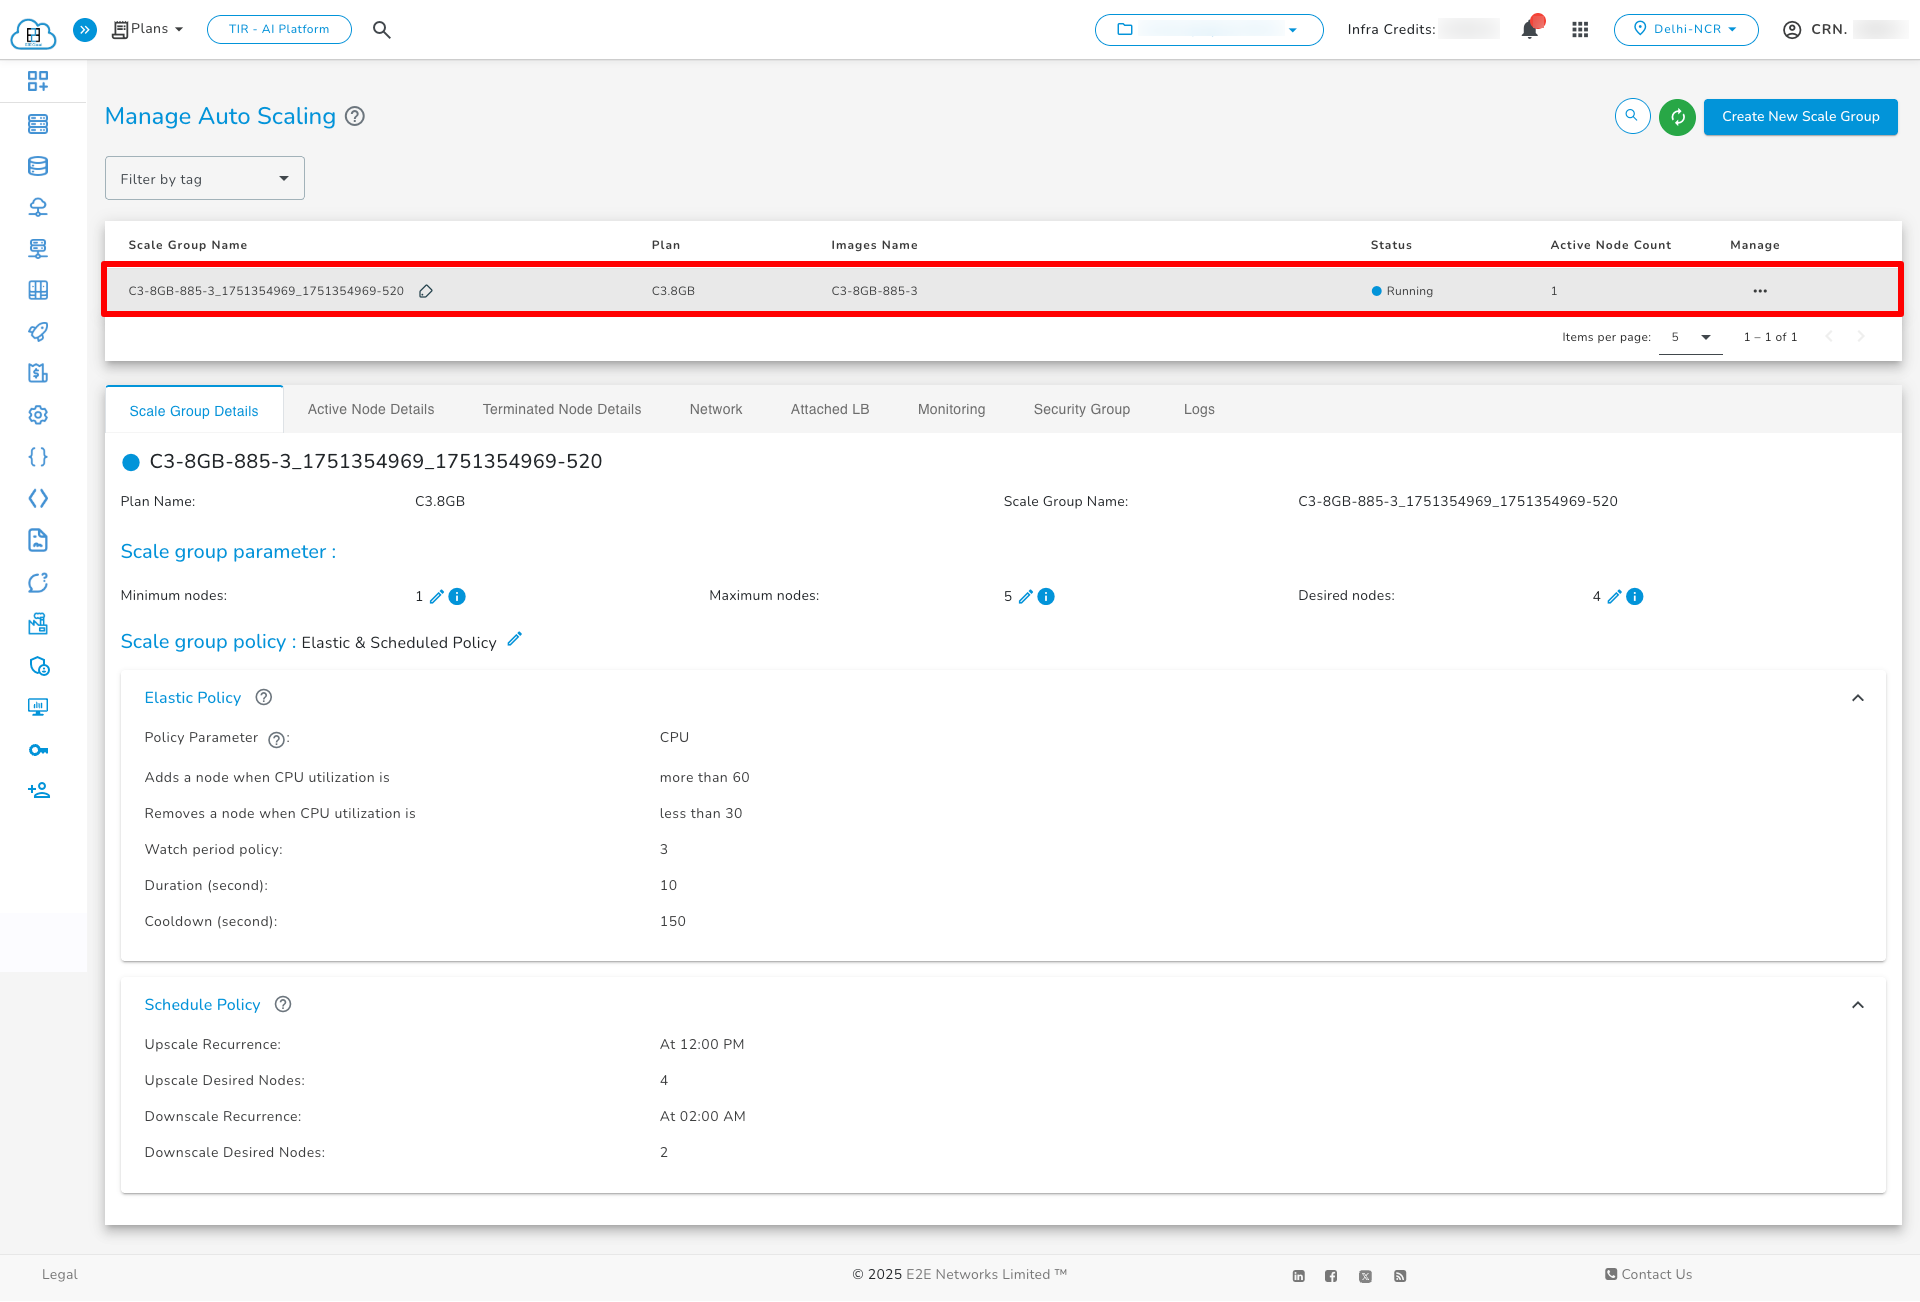Switch to the Active Node Details tab

pyautogui.click(x=370, y=409)
